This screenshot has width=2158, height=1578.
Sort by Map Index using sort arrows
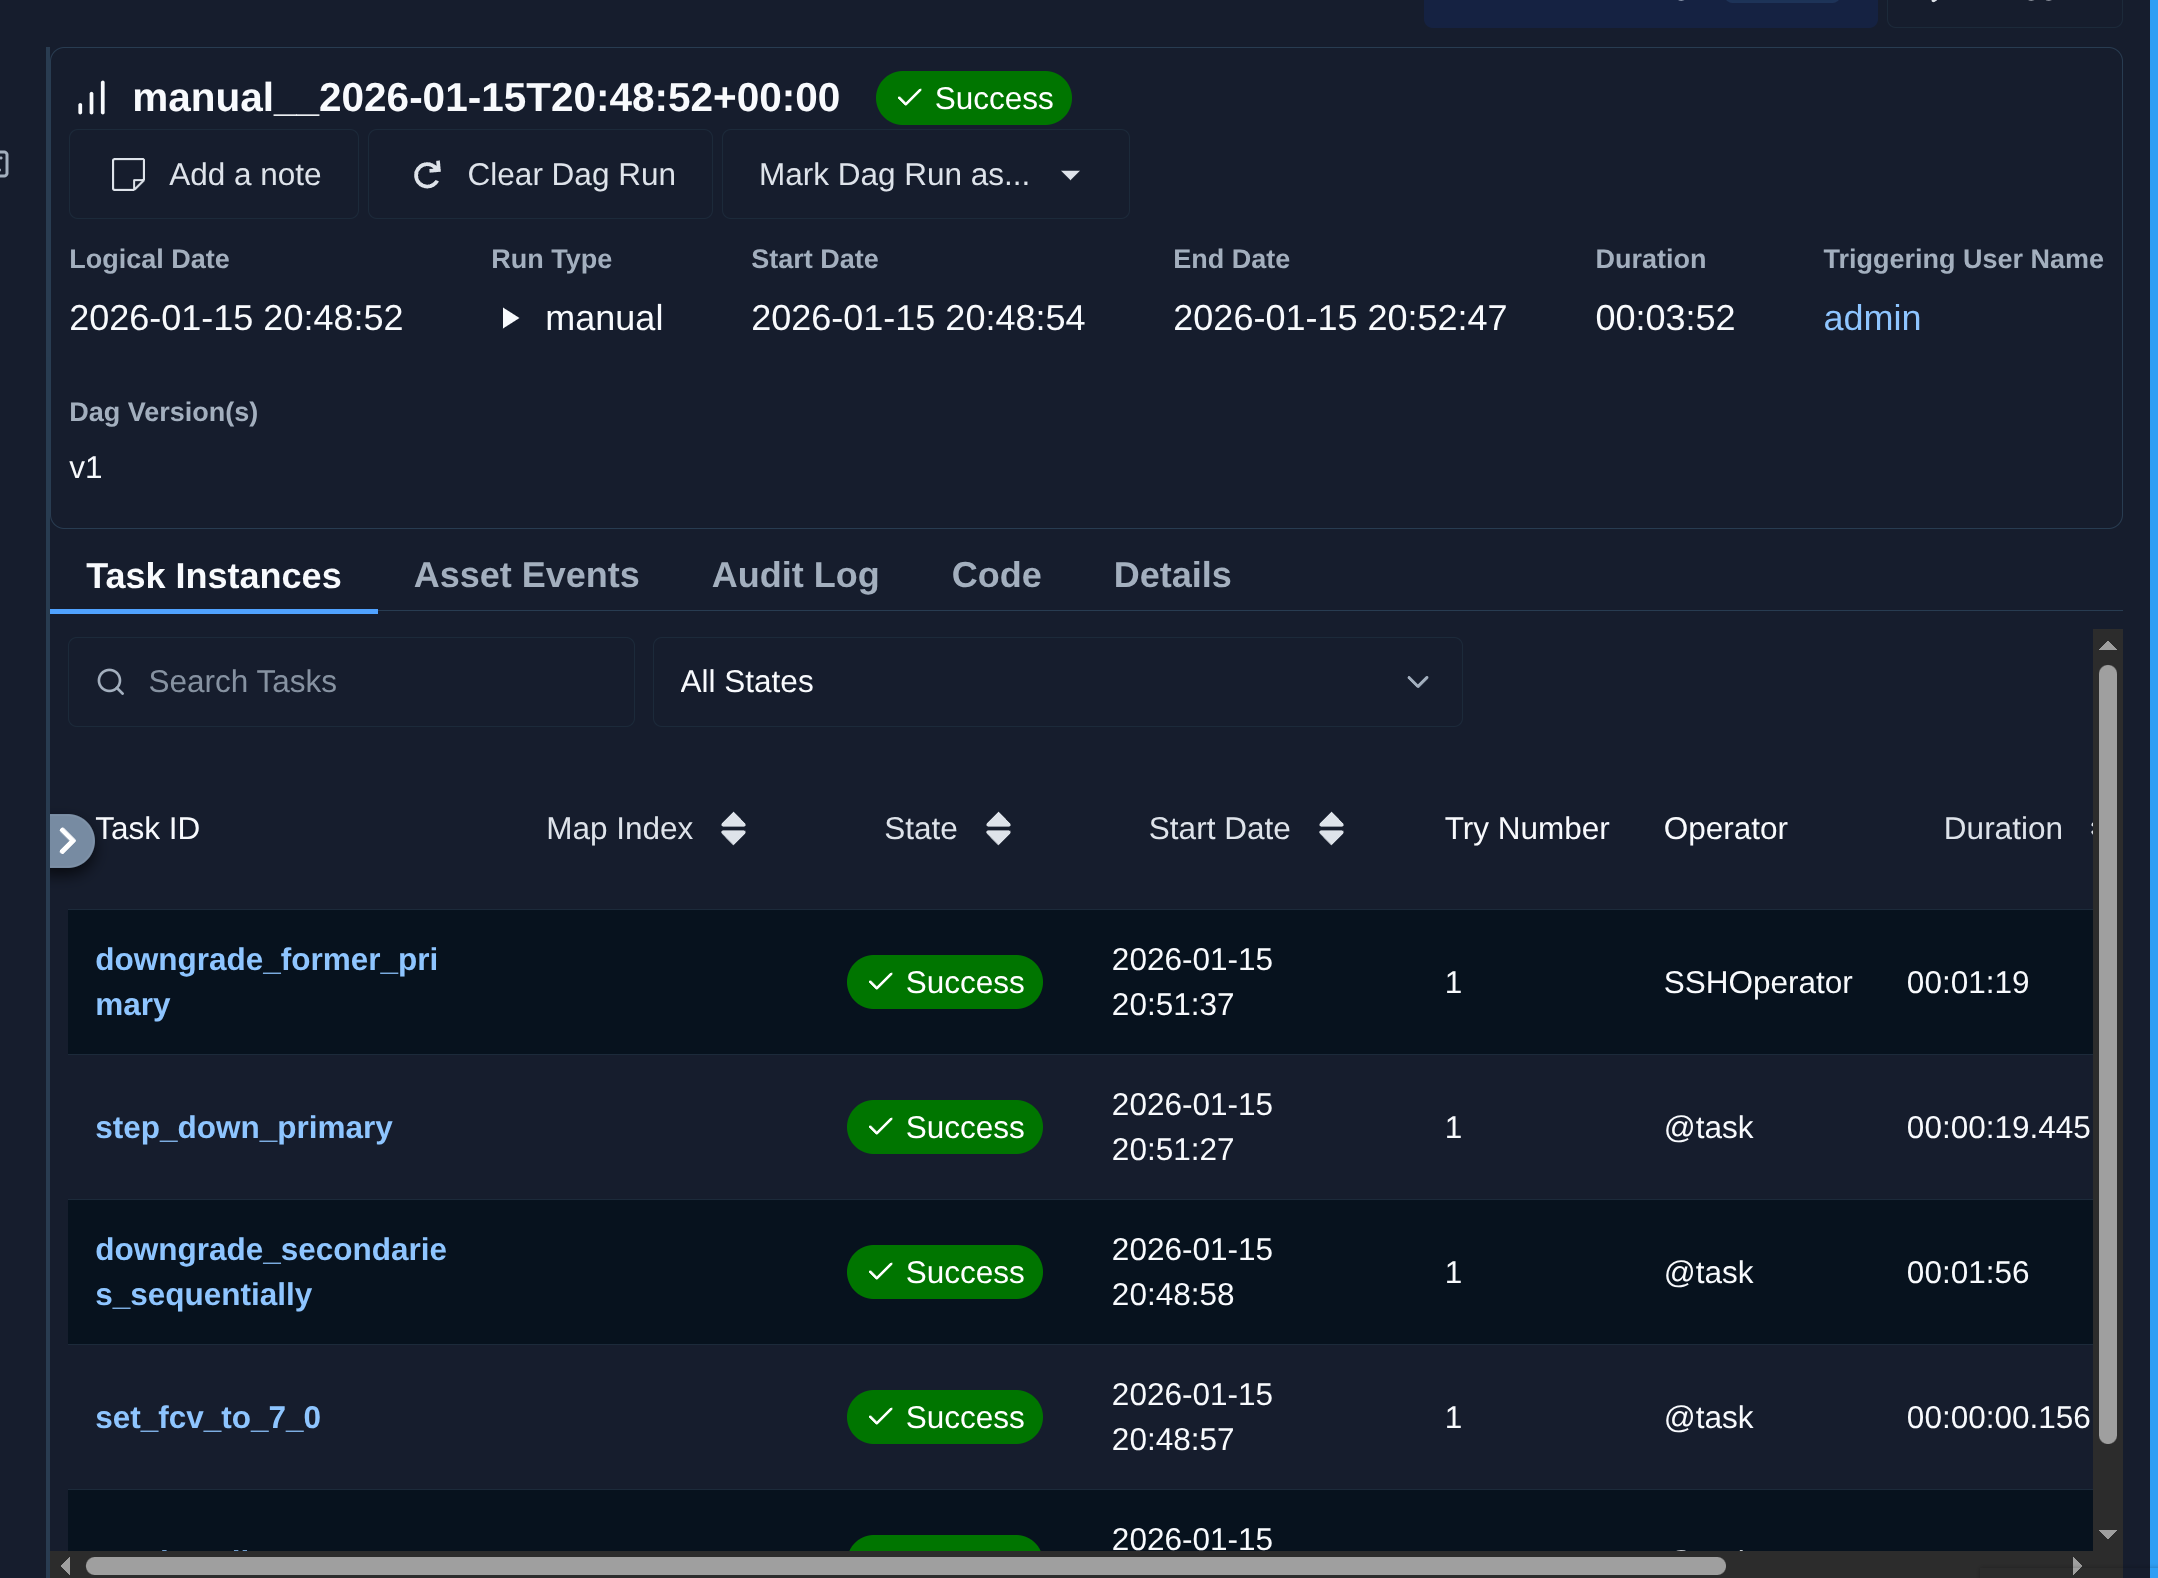click(x=733, y=829)
